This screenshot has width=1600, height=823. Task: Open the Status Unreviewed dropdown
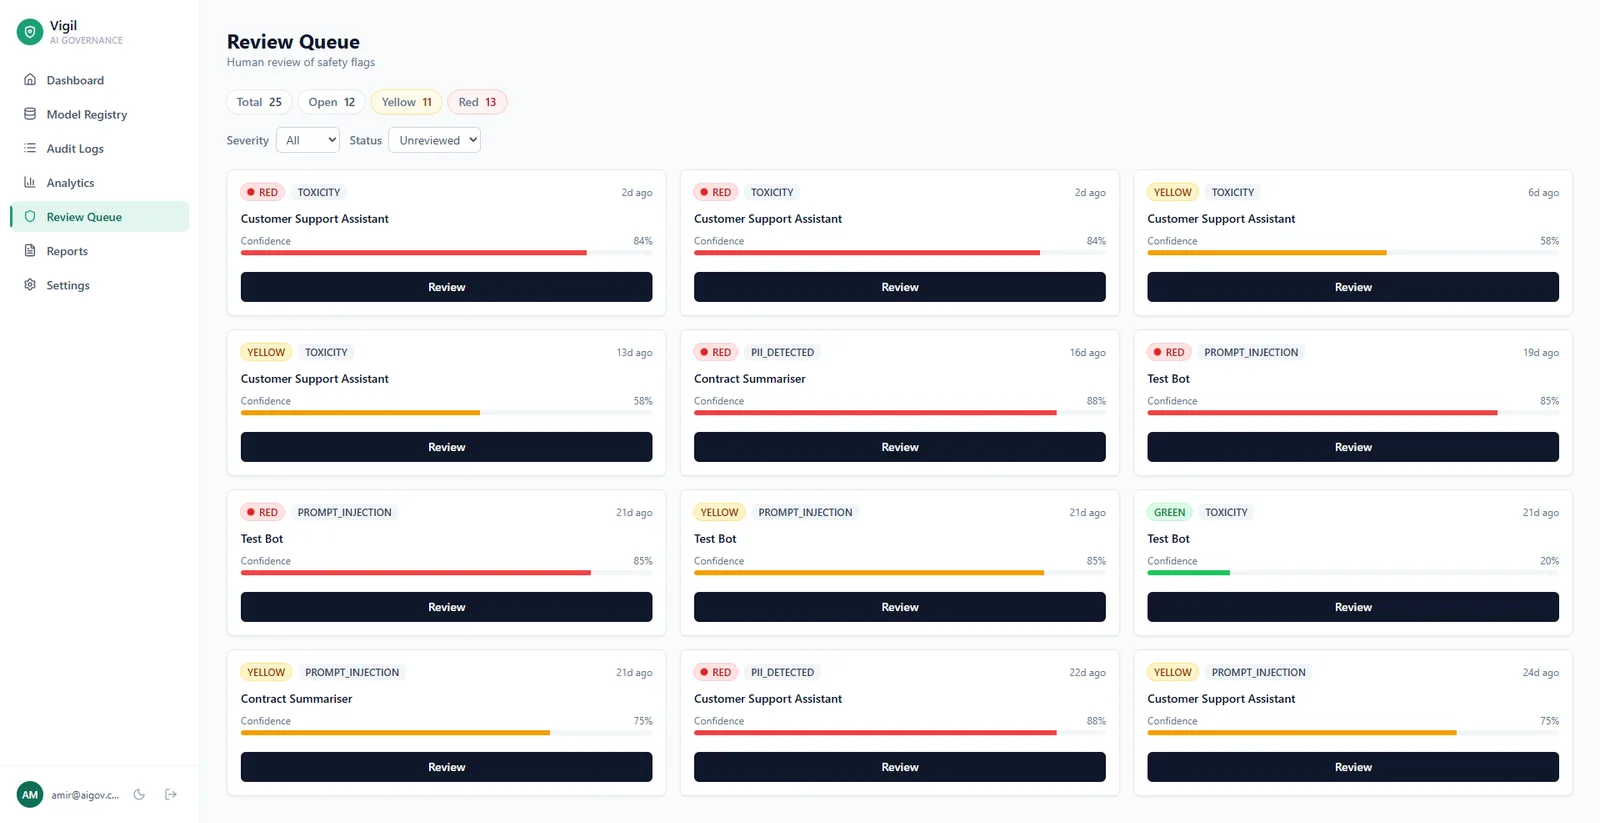(x=434, y=140)
